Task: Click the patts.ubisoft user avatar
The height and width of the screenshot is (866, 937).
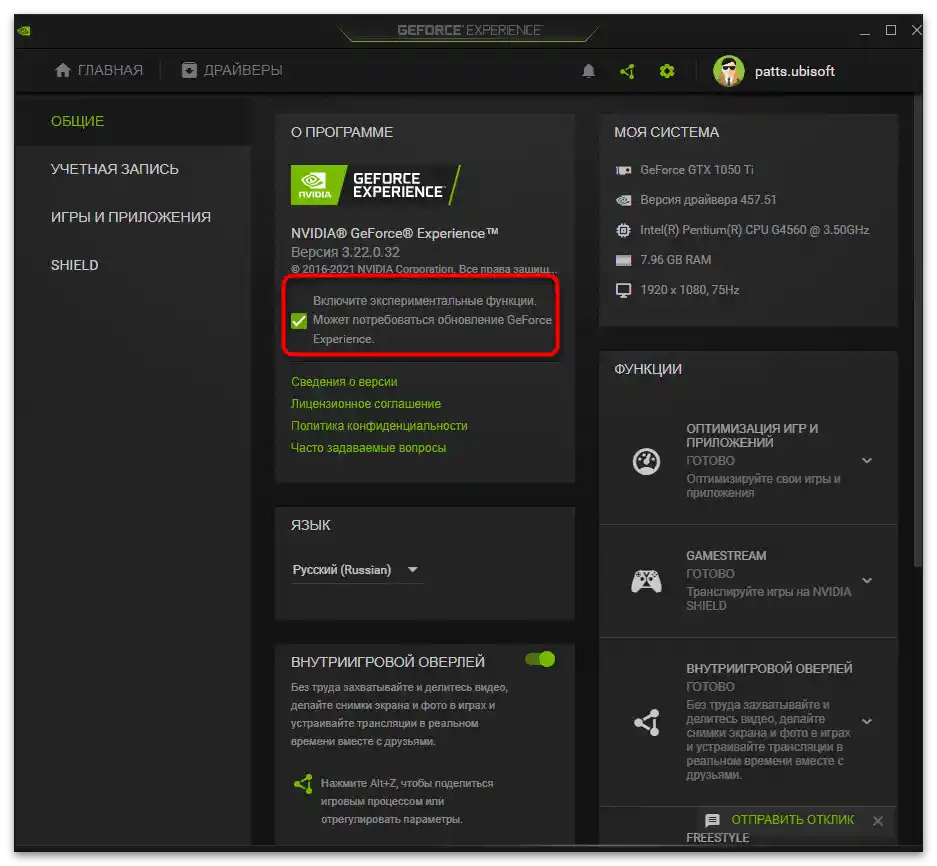Action: coord(728,71)
